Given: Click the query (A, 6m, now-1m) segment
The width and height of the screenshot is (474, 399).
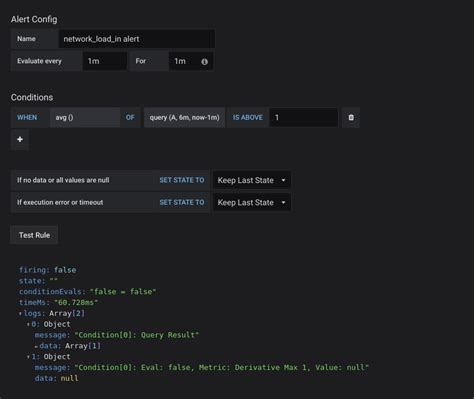Looking at the screenshot, I should pos(184,117).
